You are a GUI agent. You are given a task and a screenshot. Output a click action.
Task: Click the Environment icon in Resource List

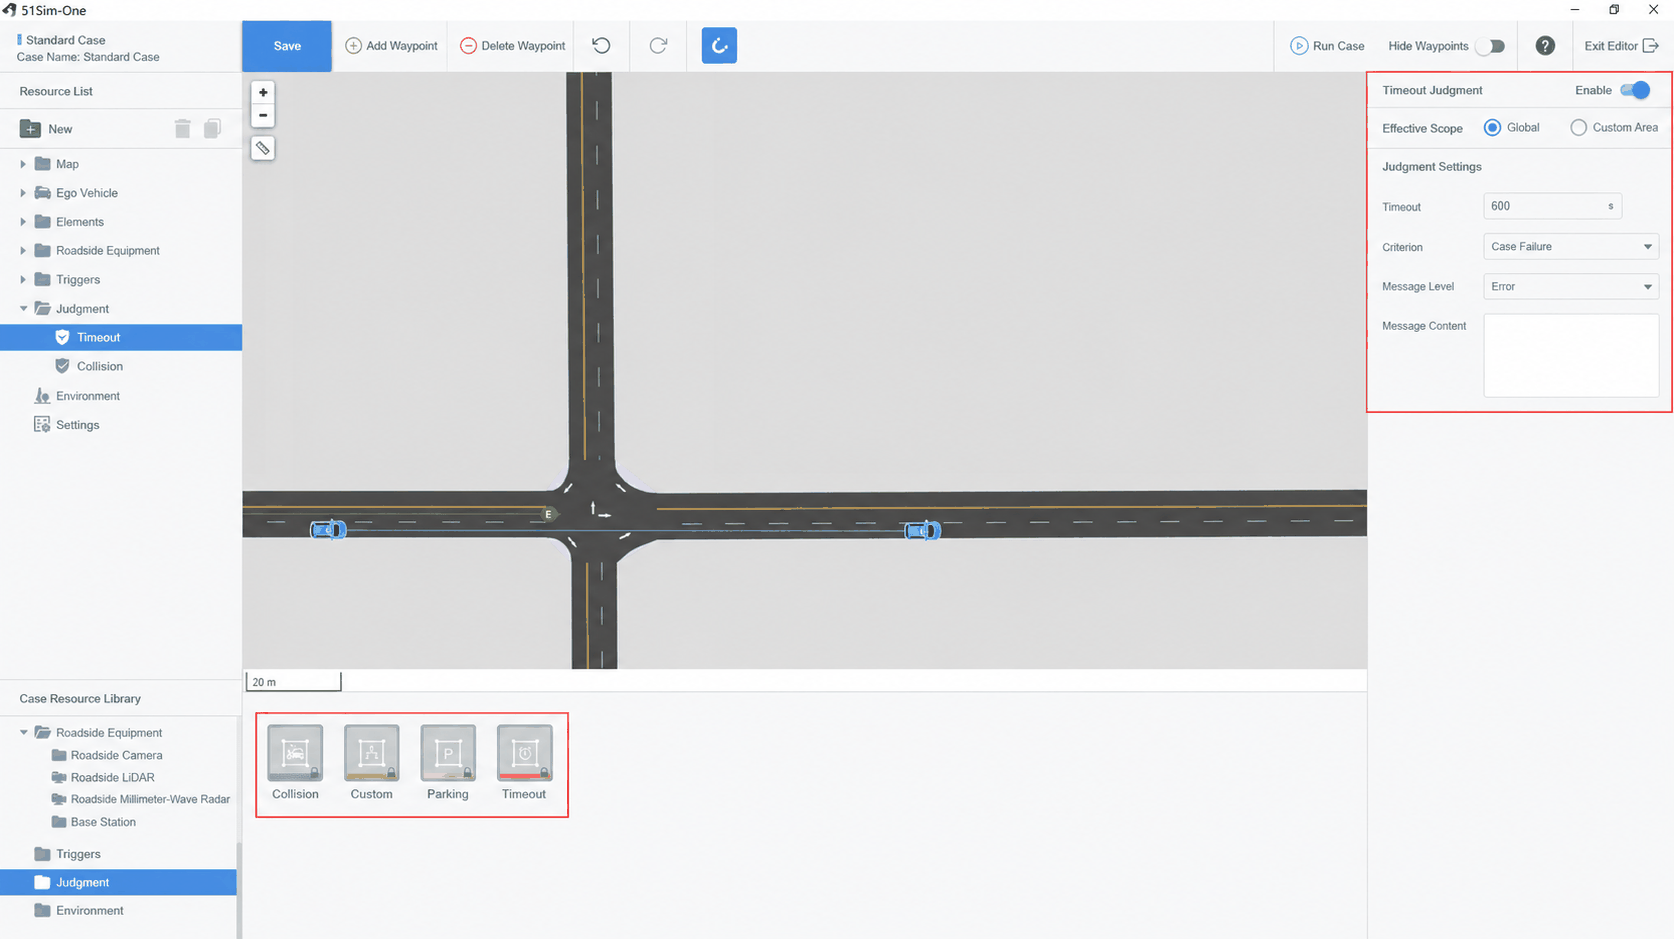(42, 396)
